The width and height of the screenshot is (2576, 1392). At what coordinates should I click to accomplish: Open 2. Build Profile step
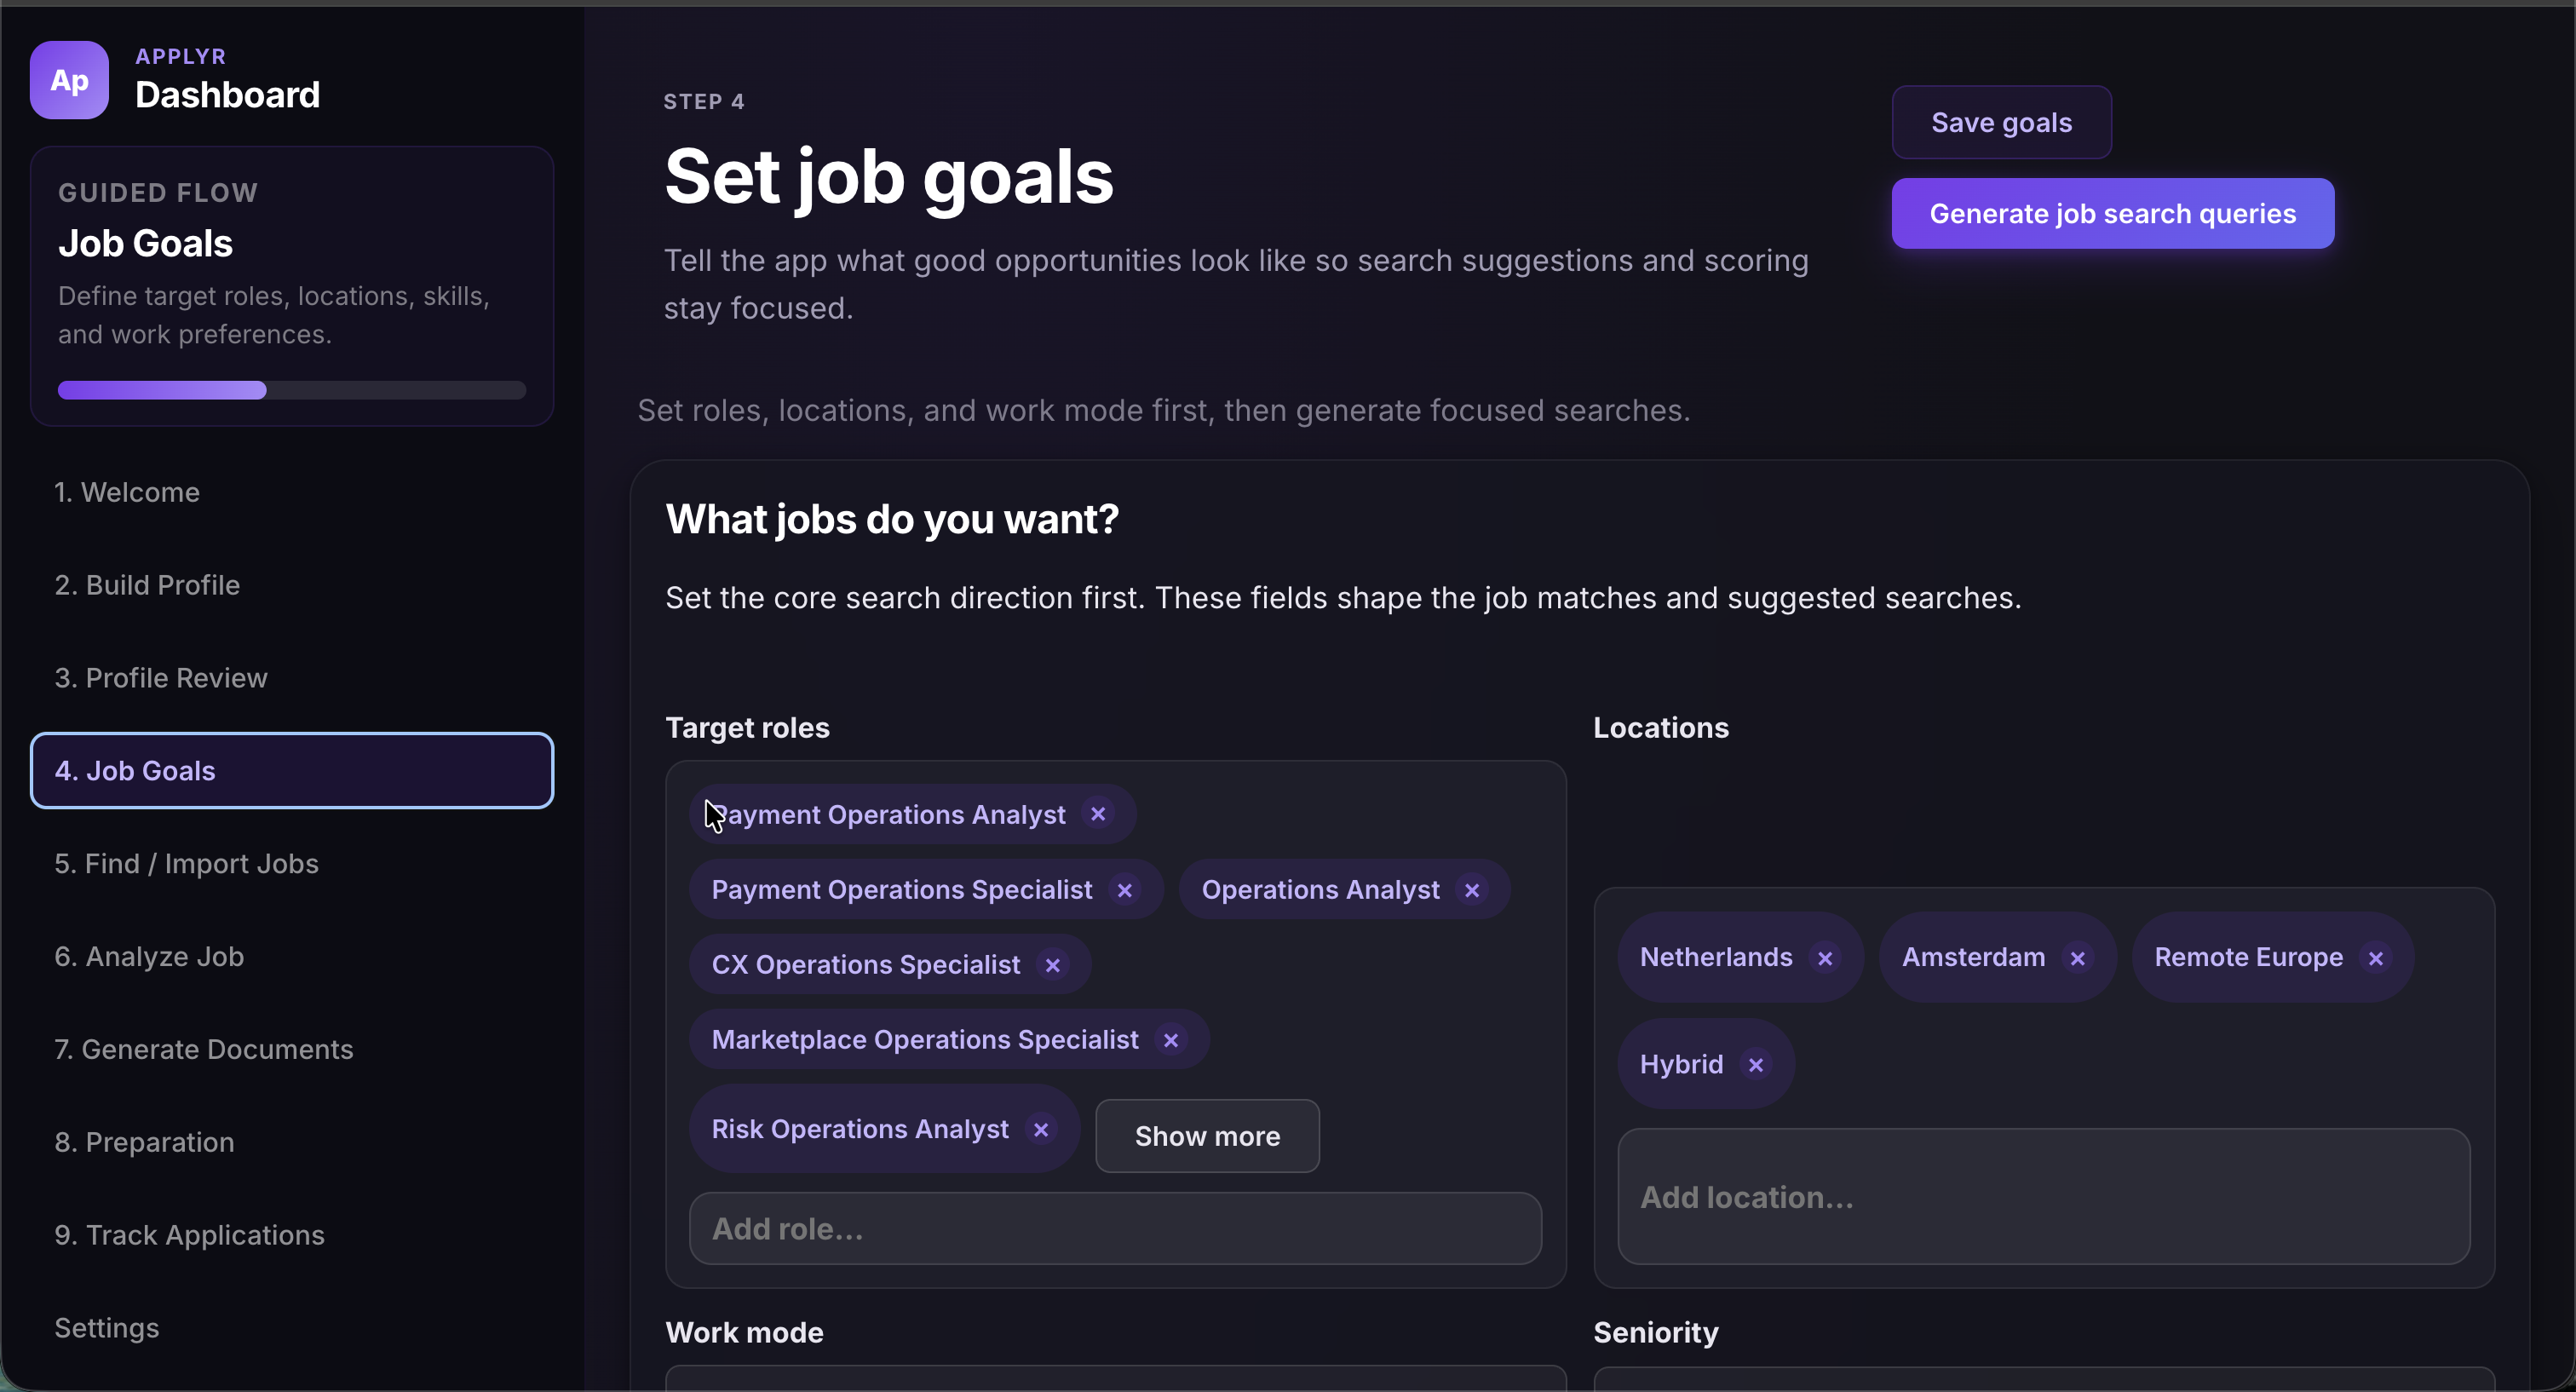point(292,585)
